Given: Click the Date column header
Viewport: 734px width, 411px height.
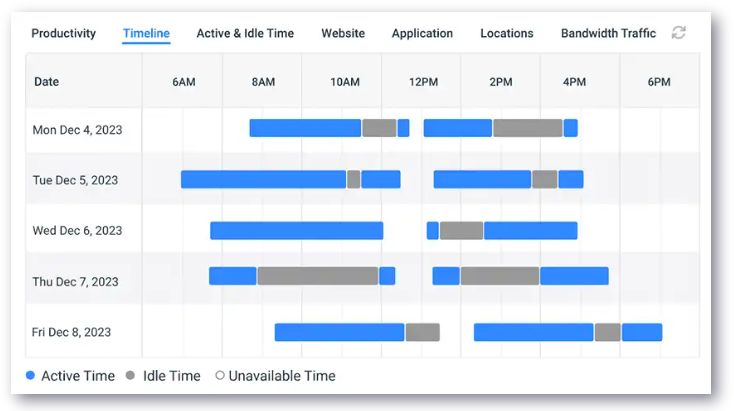Looking at the screenshot, I should [46, 82].
